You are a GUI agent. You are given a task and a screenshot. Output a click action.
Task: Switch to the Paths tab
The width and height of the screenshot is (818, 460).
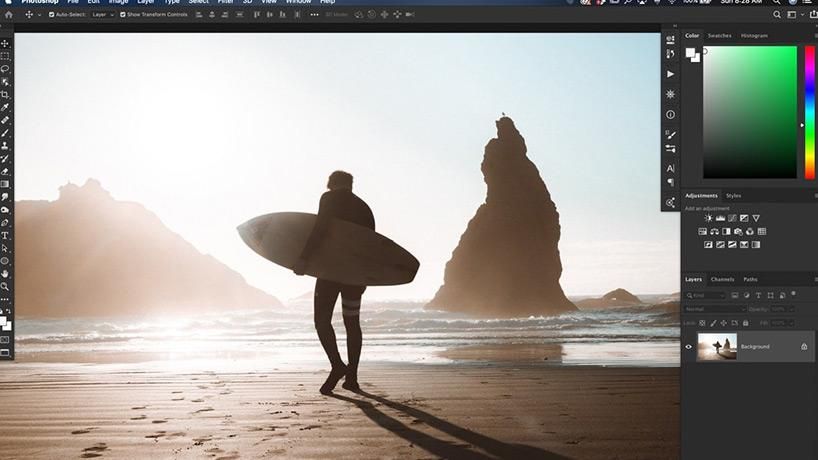point(750,280)
